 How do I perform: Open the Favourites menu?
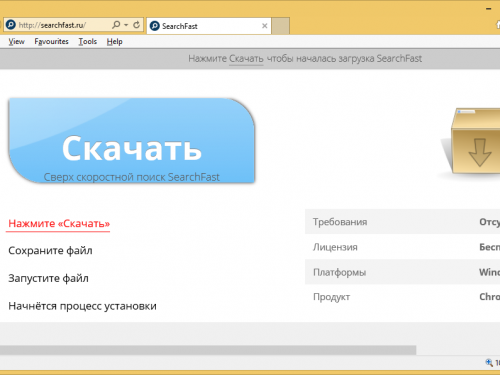point(51,42)
